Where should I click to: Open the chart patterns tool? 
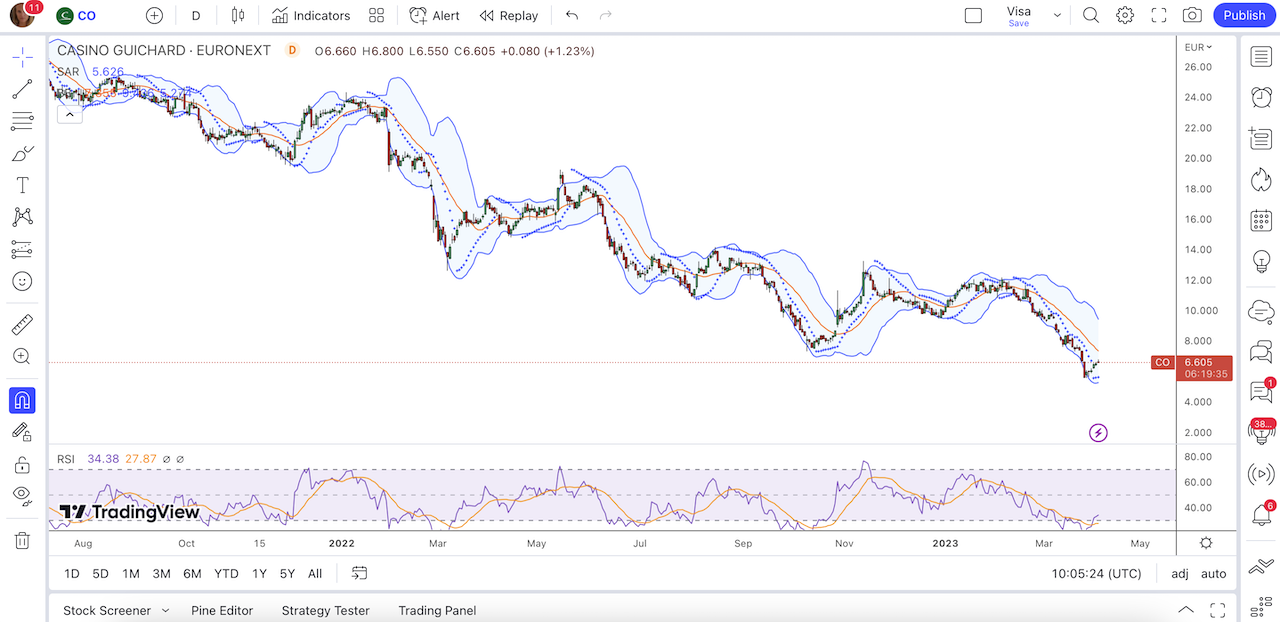click(22, 217)
